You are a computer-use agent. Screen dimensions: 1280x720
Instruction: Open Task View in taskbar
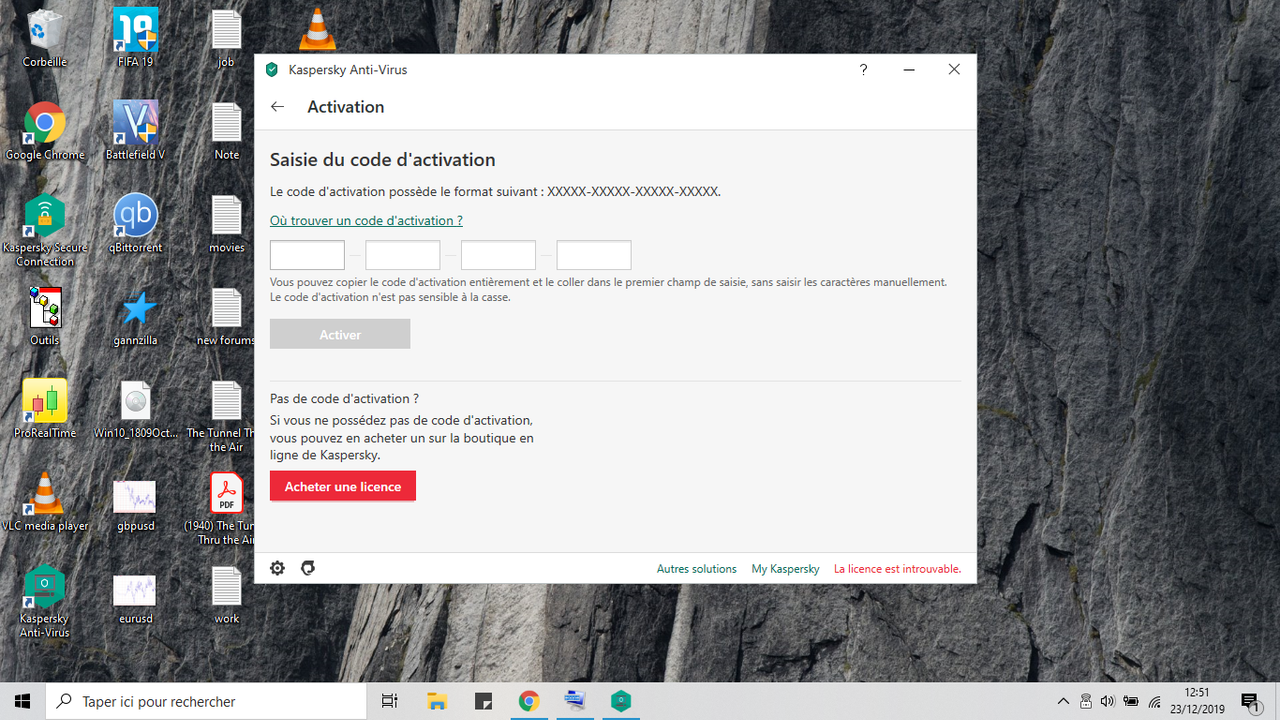(x=390, y=701)
